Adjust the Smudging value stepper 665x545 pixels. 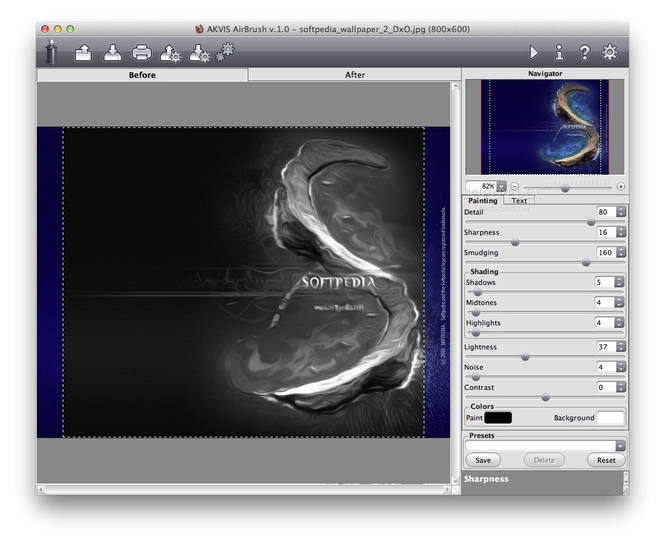click(621, 252)
